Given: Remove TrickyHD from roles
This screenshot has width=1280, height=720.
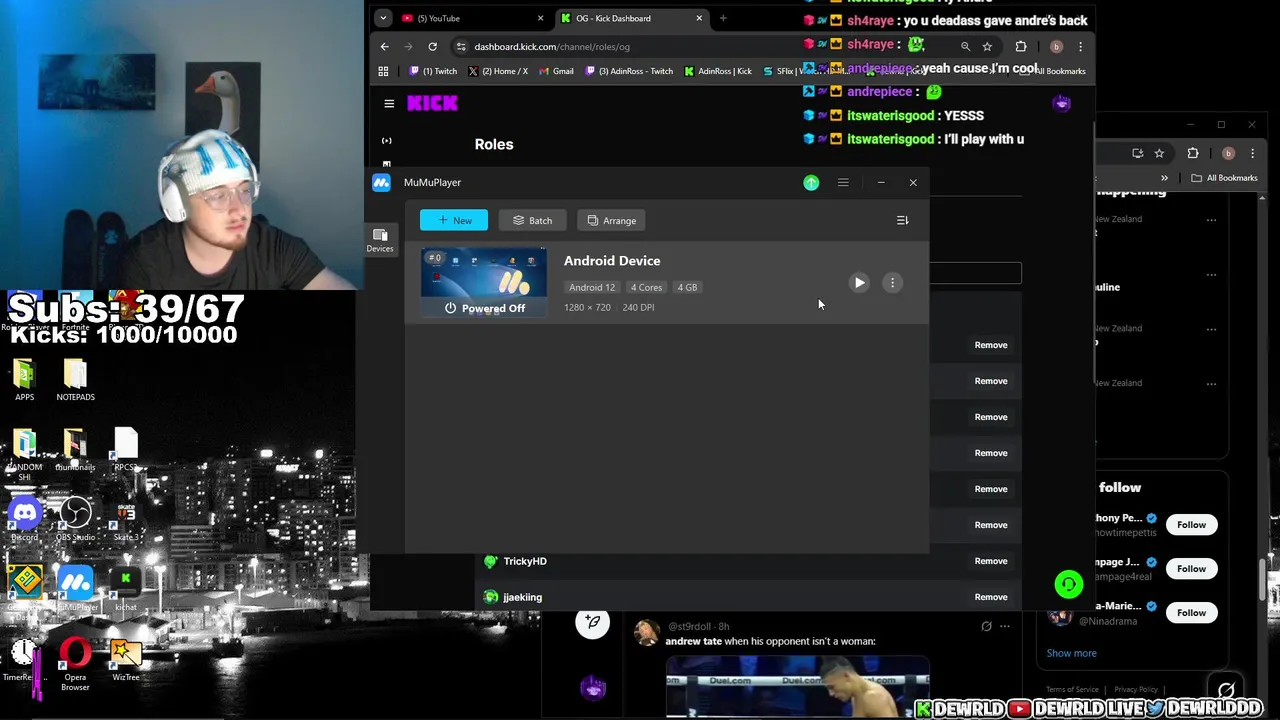Looking at the screenshot, I should 991,561.
